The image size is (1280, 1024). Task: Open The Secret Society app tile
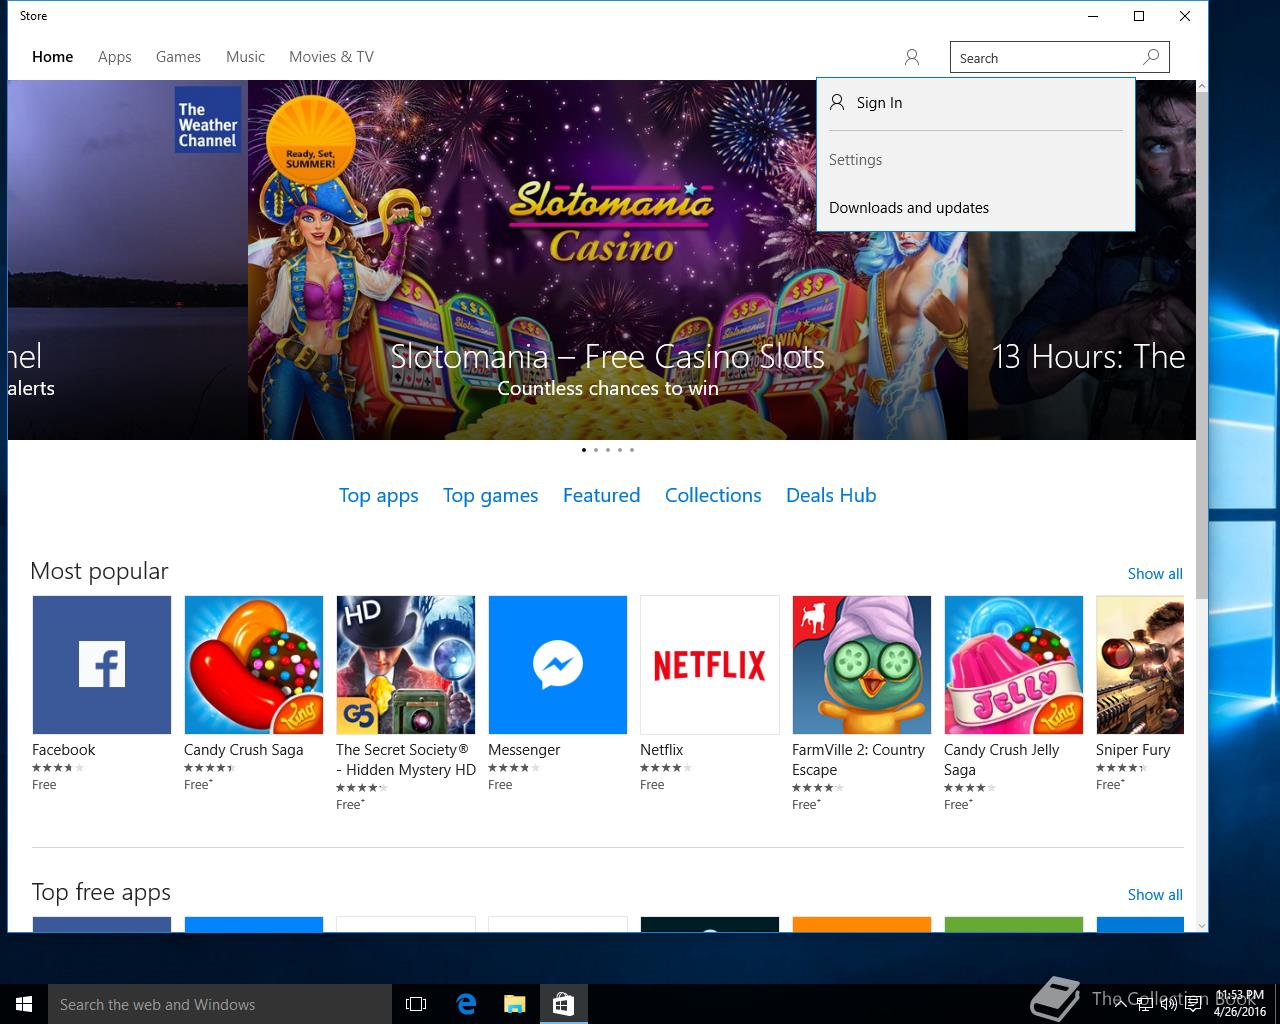(x=406, y=665)
